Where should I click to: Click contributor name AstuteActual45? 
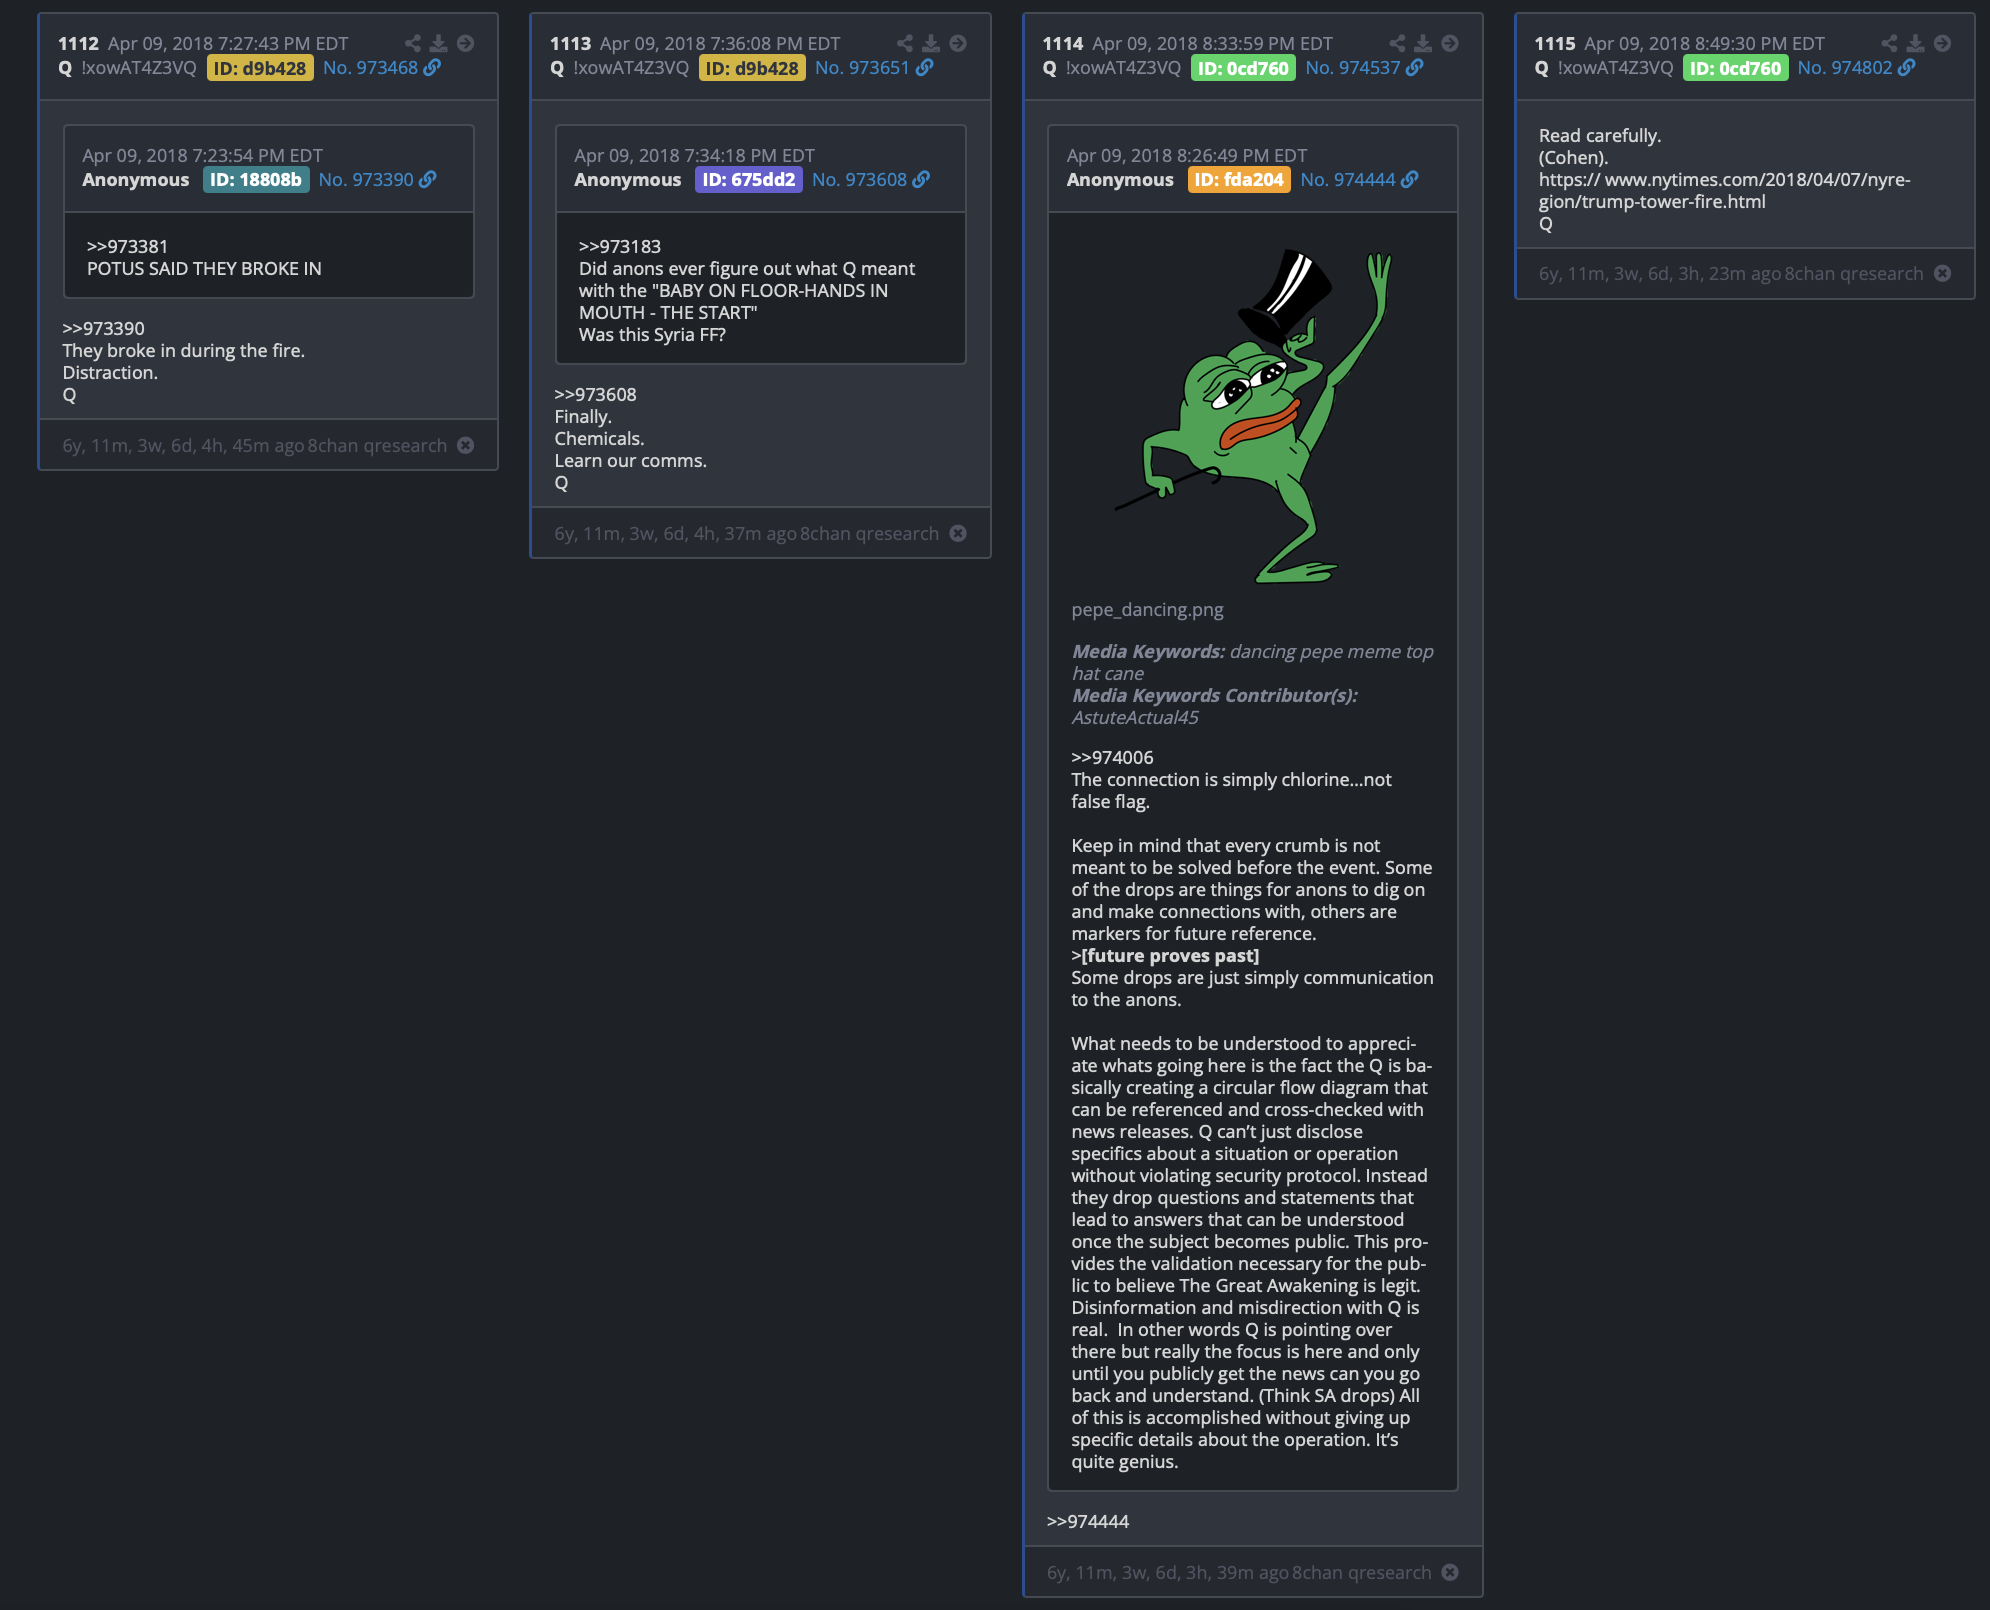[1135, 717]
